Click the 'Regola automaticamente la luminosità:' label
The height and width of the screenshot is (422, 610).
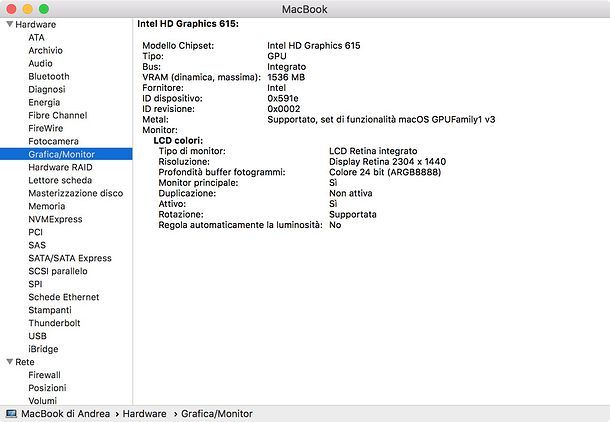(x=240, y=225)
